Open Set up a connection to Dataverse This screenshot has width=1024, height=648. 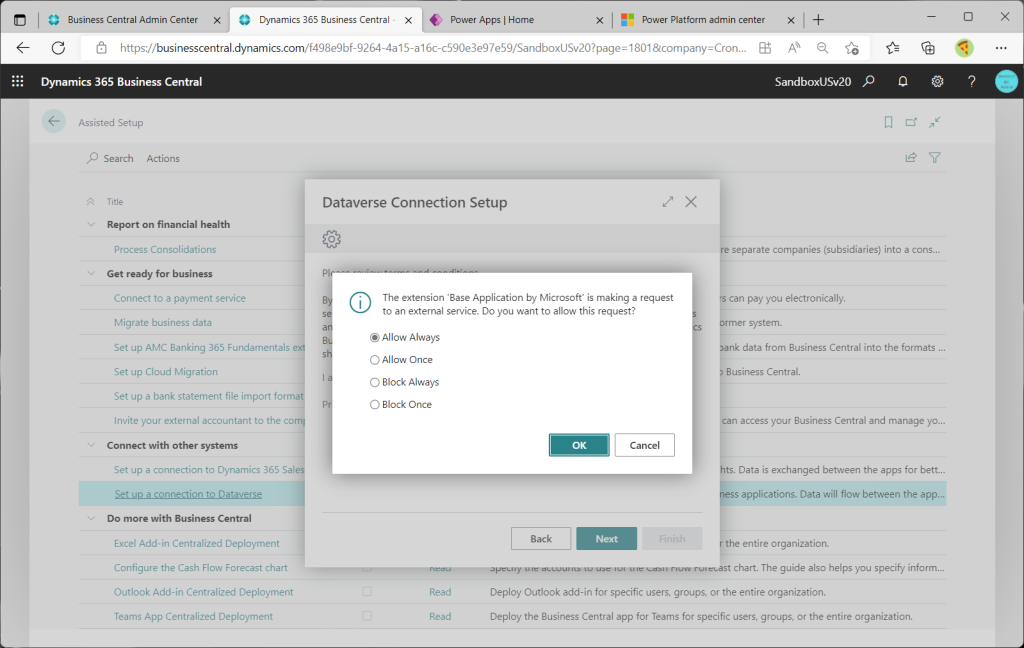188,494
